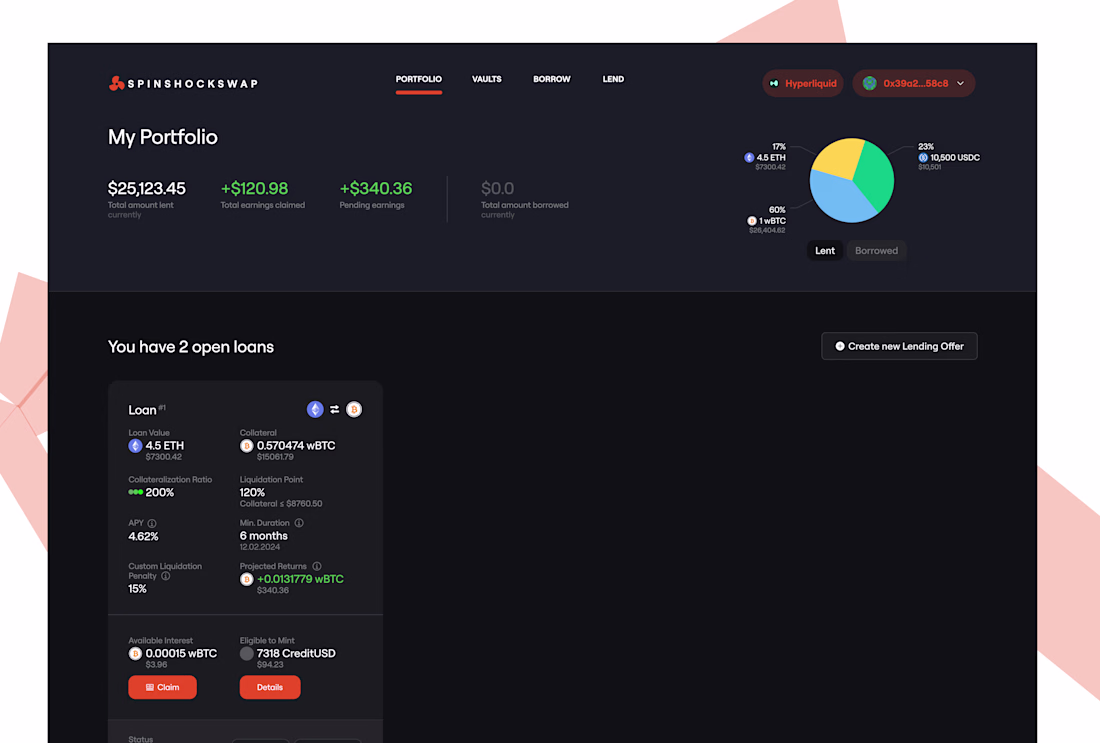Click the yellow pie chart slice
1100x743 pixels.
coord(838,157)
